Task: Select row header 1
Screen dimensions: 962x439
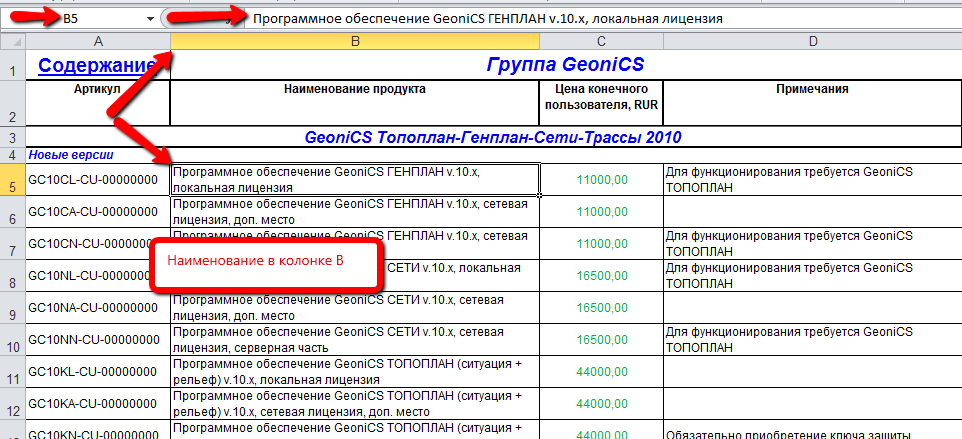Action: pyautogui.click(x=13, y=65)
